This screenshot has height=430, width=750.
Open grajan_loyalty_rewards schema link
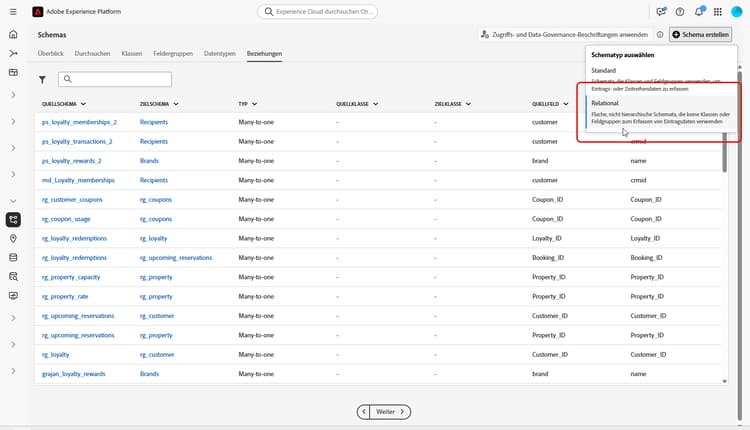coord(74,374)
